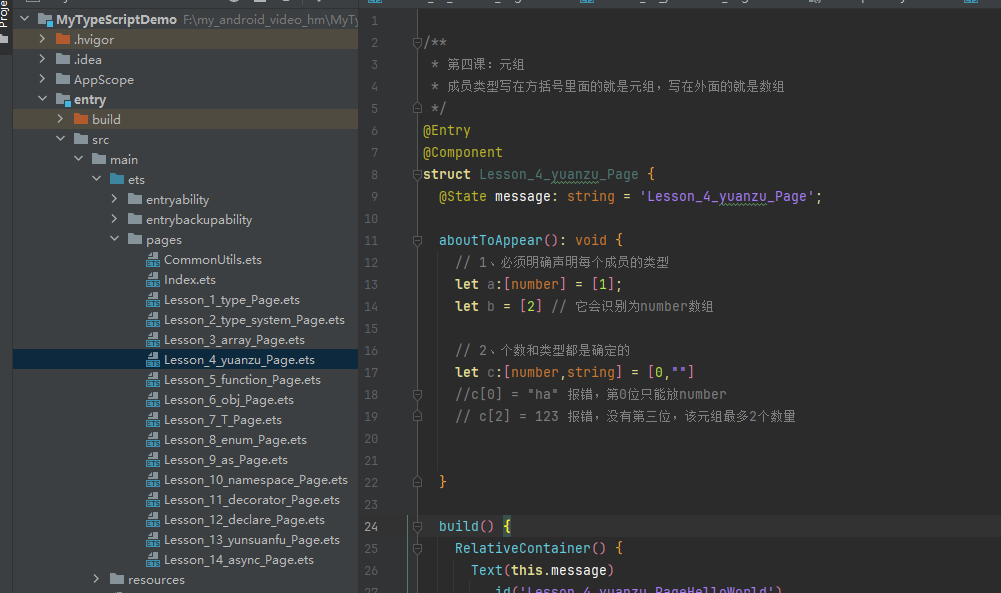1001x593 pixels.
Task: Click the Lesson_9_as_Page.ets file icon
Action: [x=153, y=460]
